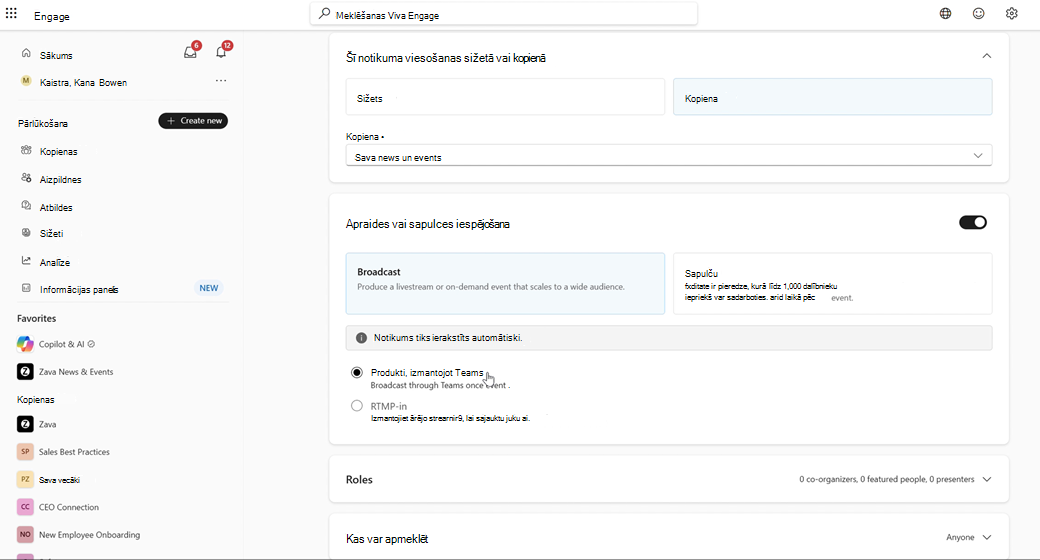The image size is (1040, 560).
Task: Open Informācijas panelis in the sidebar
Action: tap(79, 290)
